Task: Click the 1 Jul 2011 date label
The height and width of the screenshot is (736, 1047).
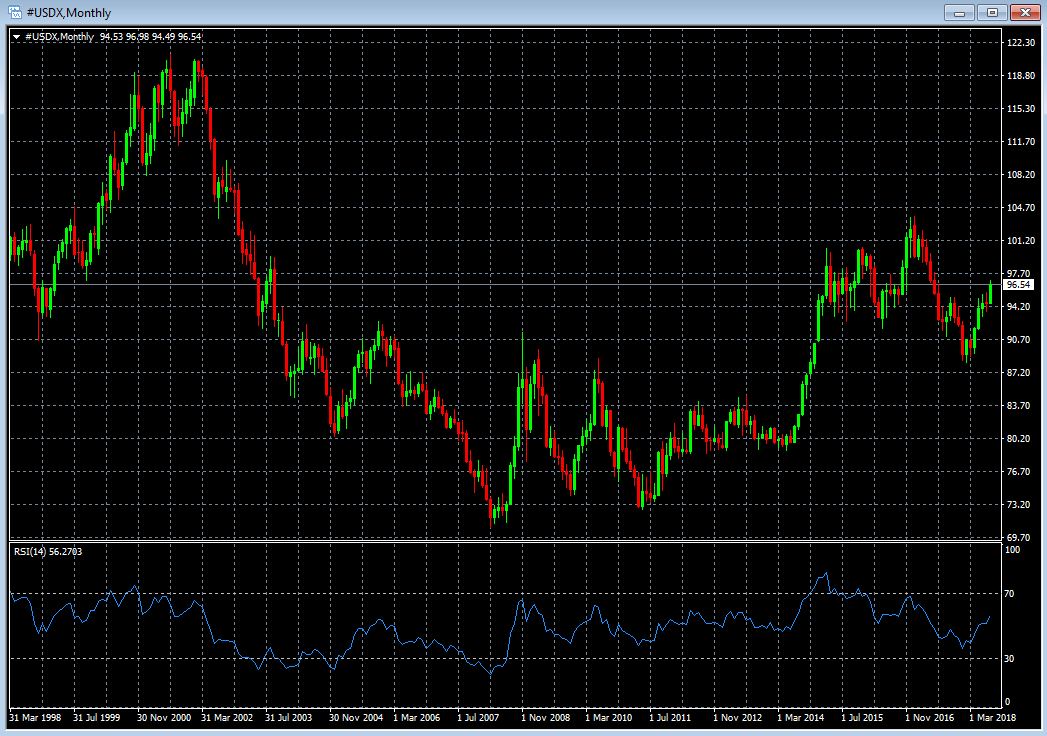Action: coord(670,718)
